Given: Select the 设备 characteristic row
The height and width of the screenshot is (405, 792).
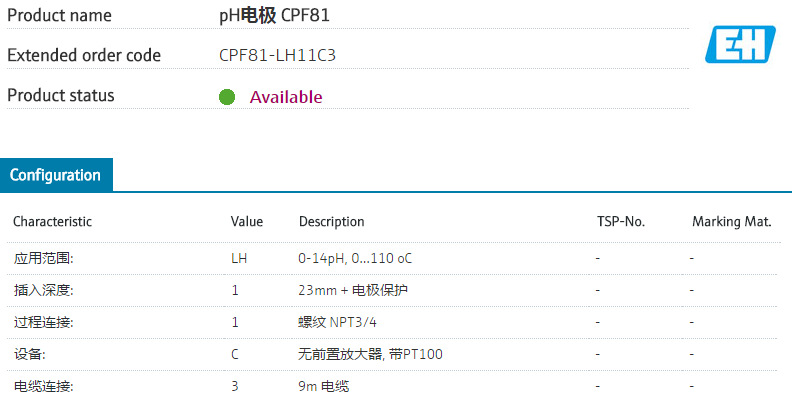Looking at the screenshot, I should [30, 354].
